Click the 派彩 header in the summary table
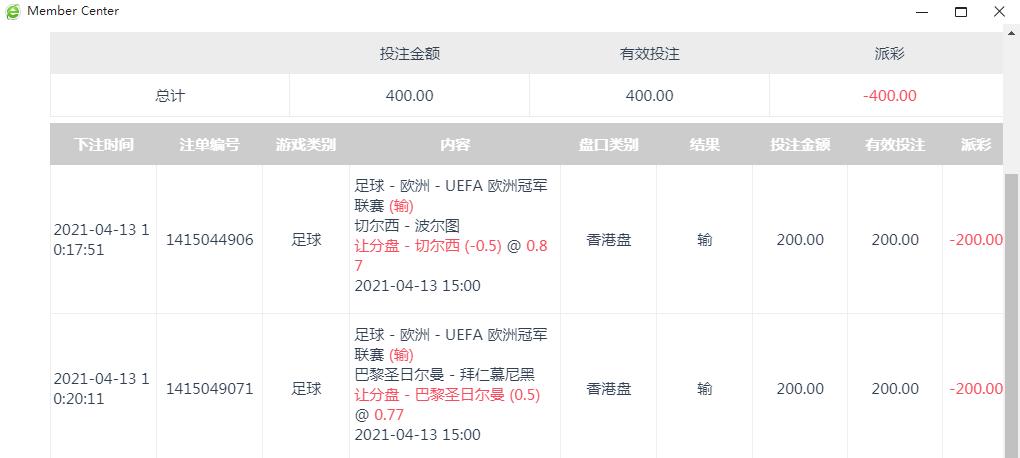The width and height of the screenshot is (1020, 458). pos(889,54)
